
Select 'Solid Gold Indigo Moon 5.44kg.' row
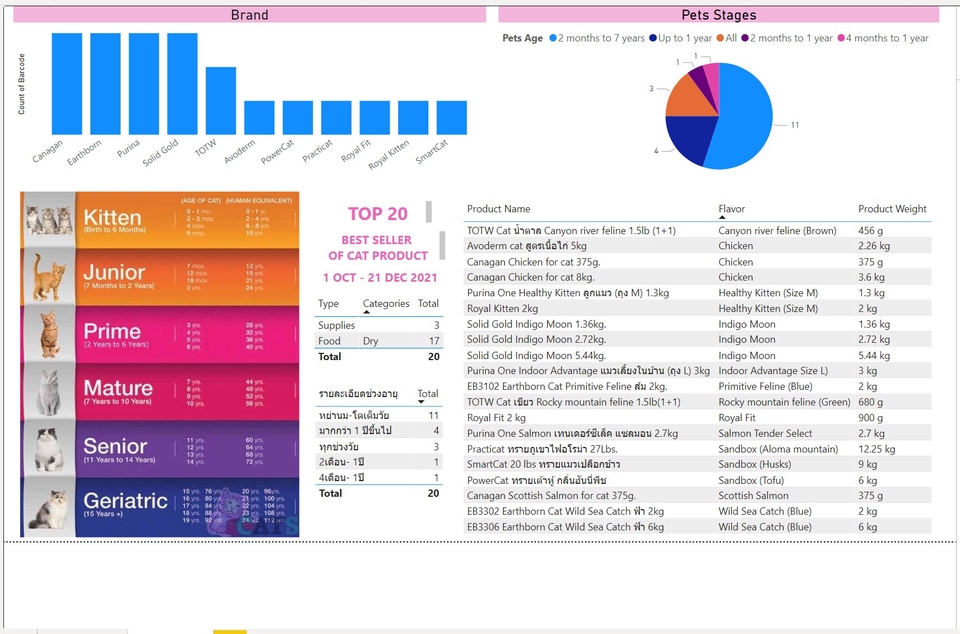pos(697,356)
